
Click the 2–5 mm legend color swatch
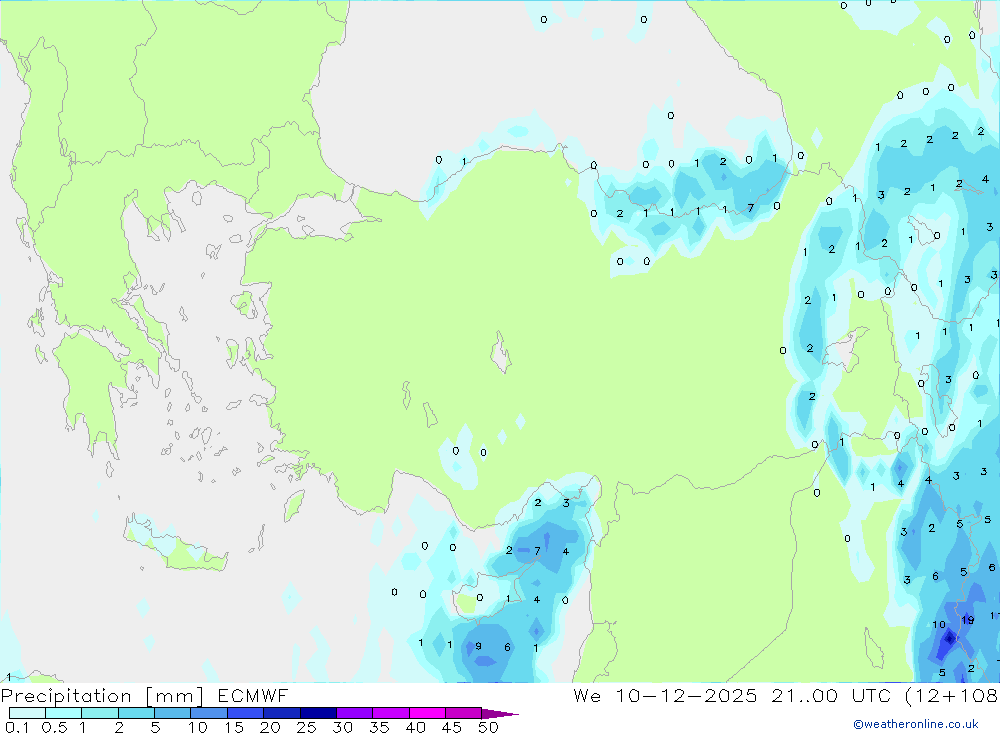(136, 713)
